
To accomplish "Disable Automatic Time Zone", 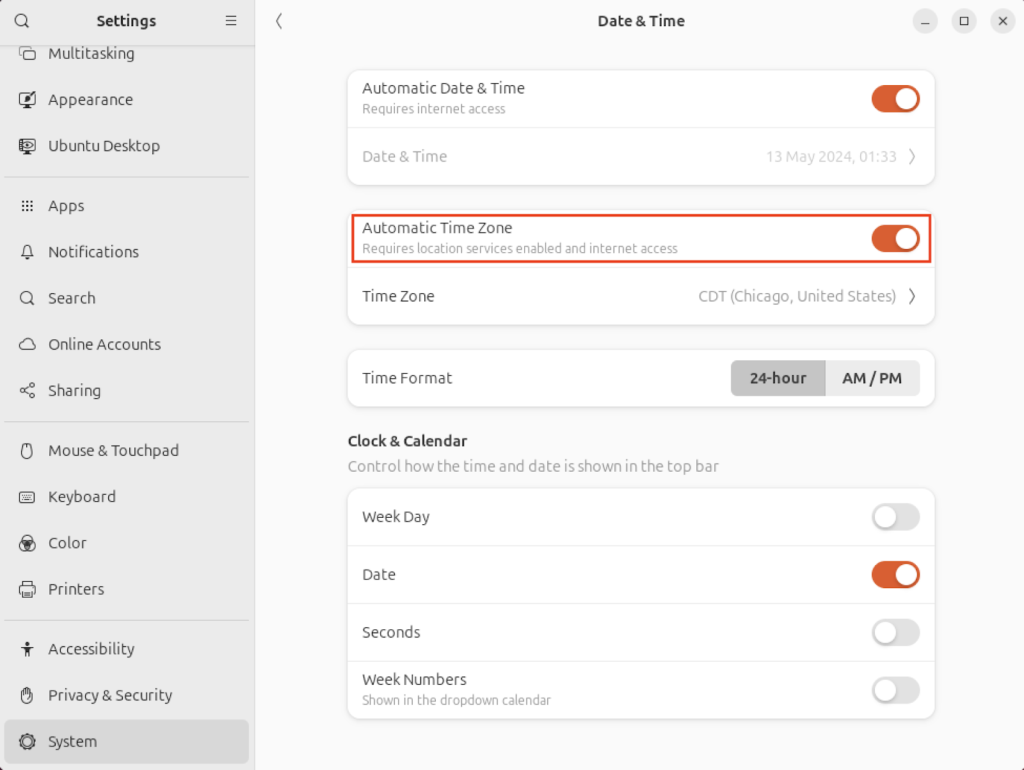I will [x=895, y=238].
